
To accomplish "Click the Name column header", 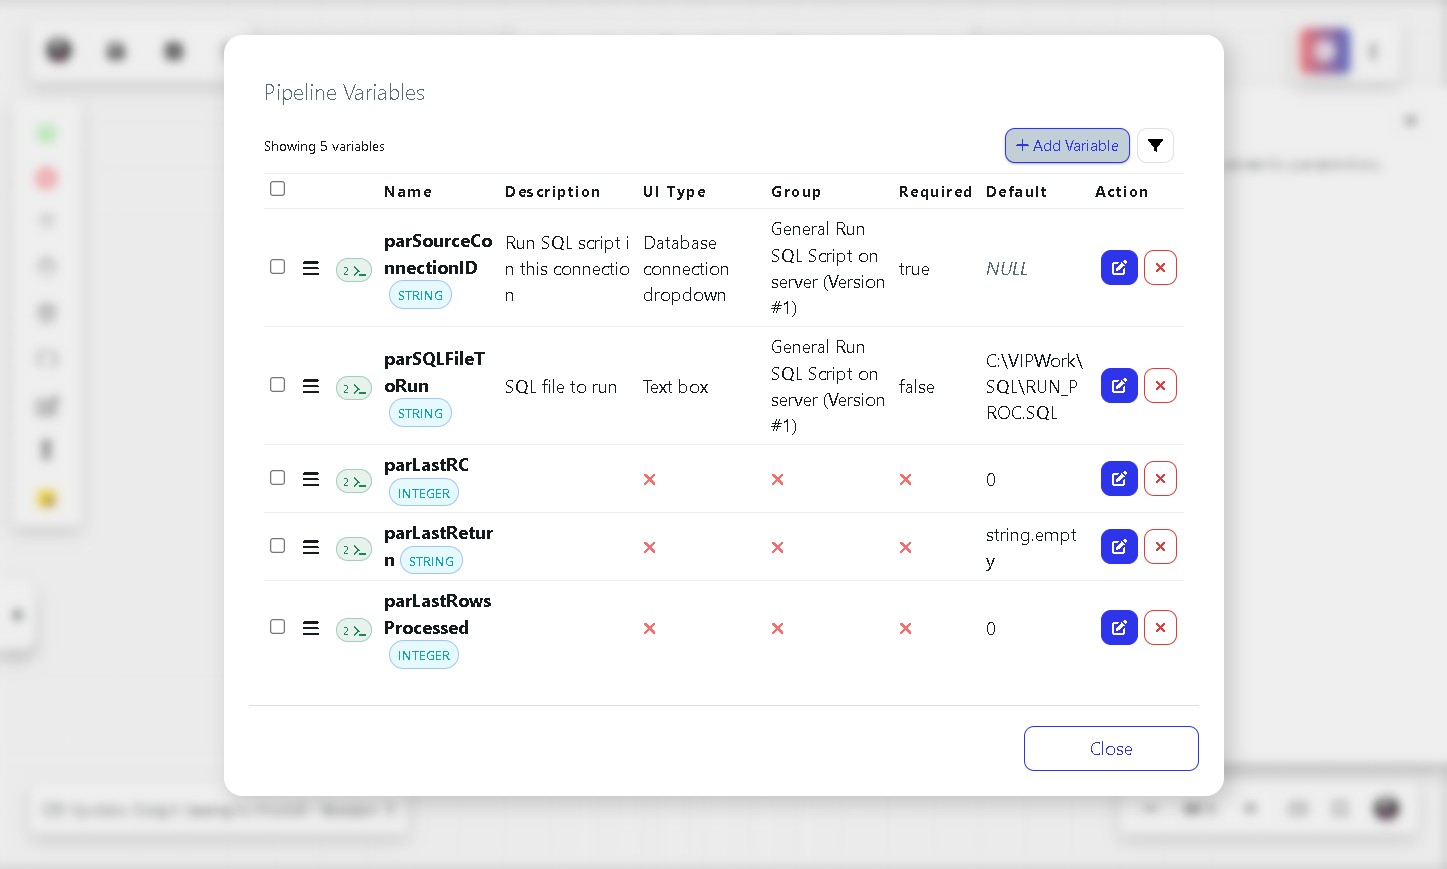I will point(408,192).
